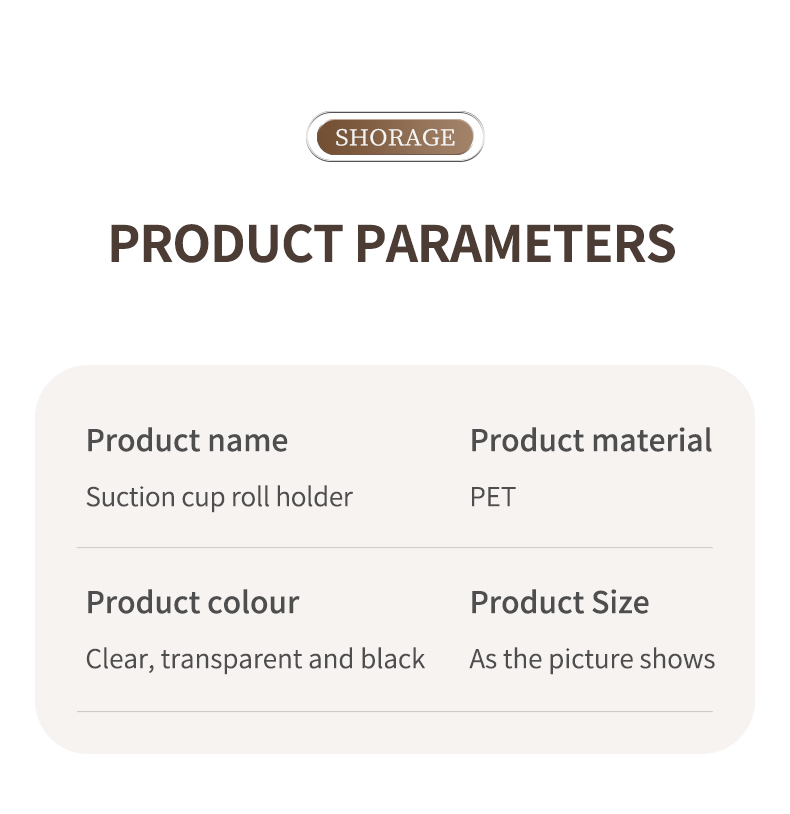This screenshot has height=814, width=790.
Task: Select the "Product material" label
Action: (x=591, y=440)
